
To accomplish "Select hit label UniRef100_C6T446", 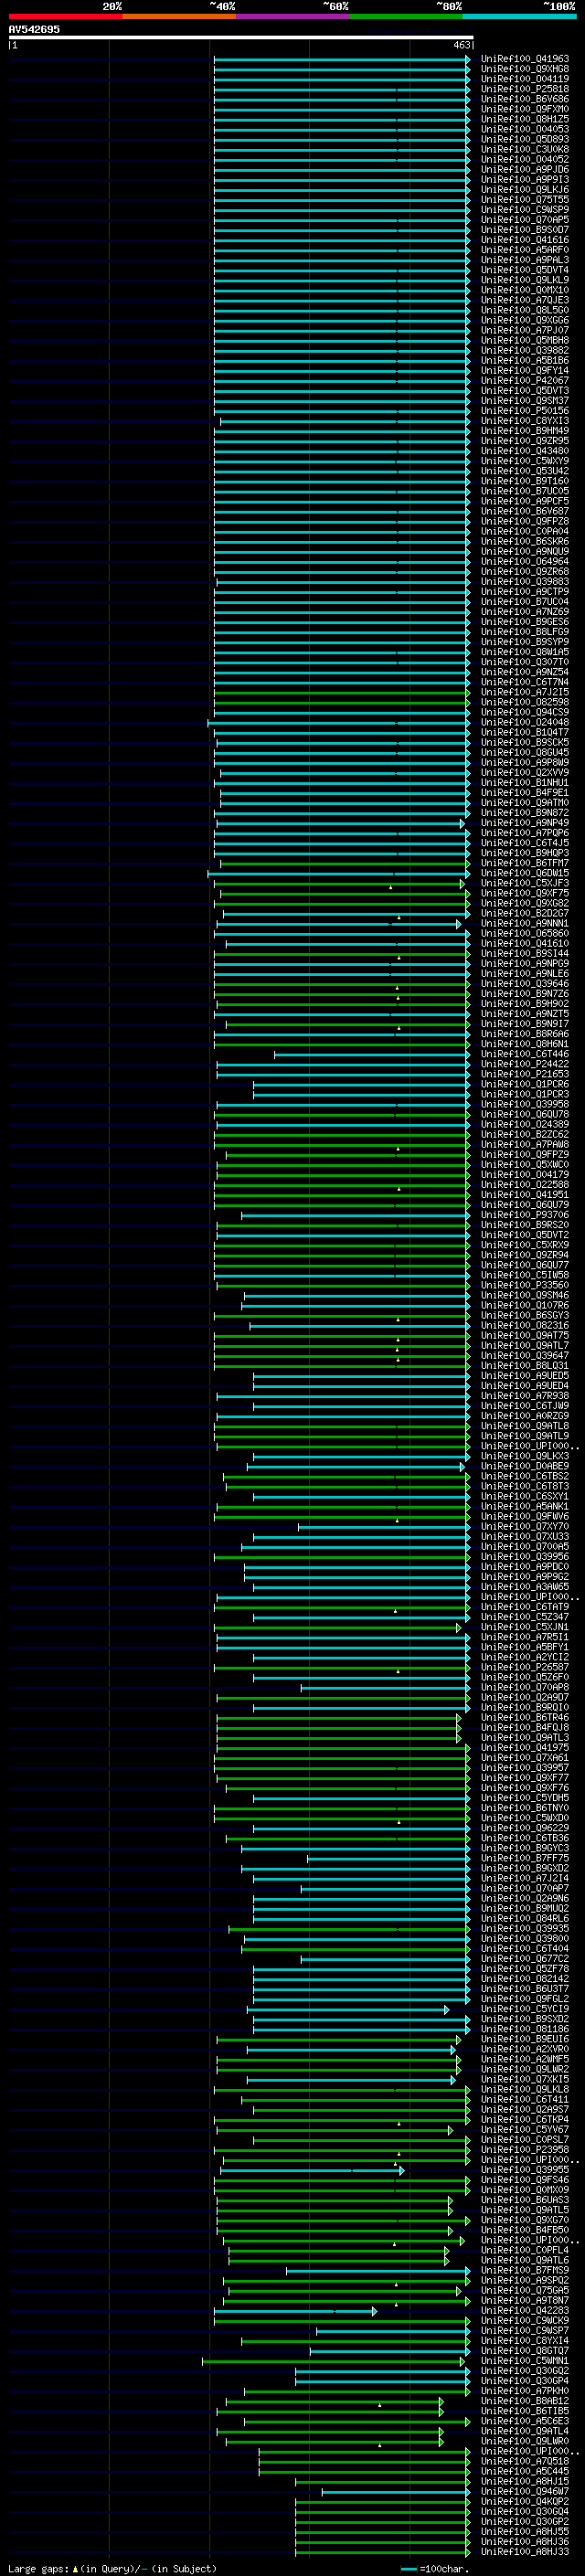I will click(x=524, y=1054).
